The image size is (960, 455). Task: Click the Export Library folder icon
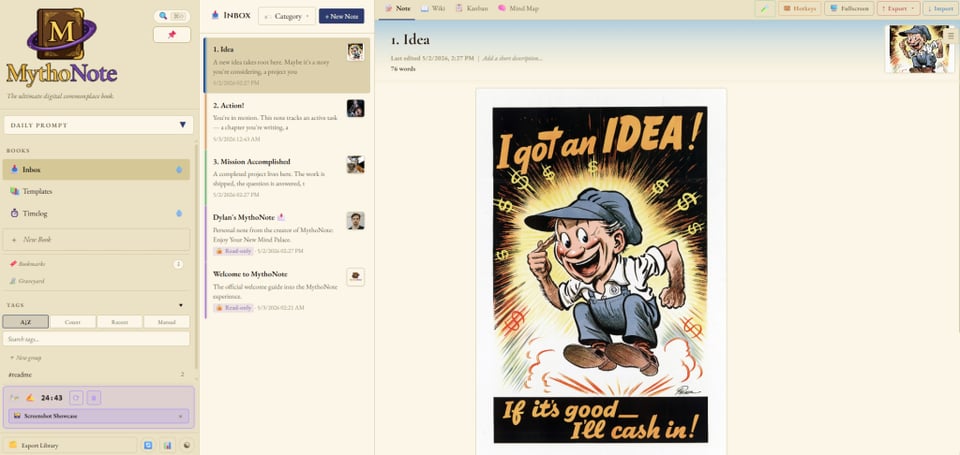[x=12, y=445]
